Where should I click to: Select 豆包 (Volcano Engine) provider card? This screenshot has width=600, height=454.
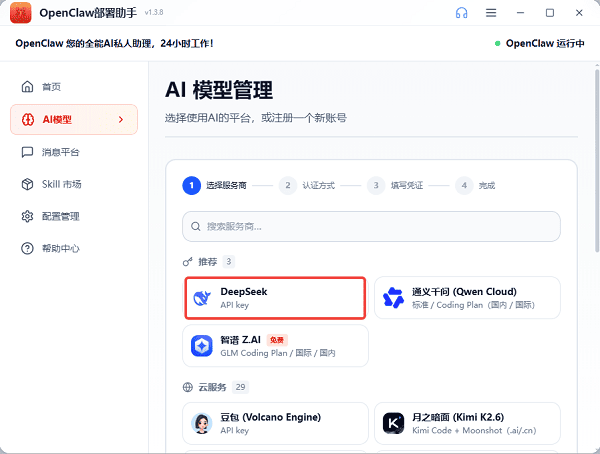(275, 423)
